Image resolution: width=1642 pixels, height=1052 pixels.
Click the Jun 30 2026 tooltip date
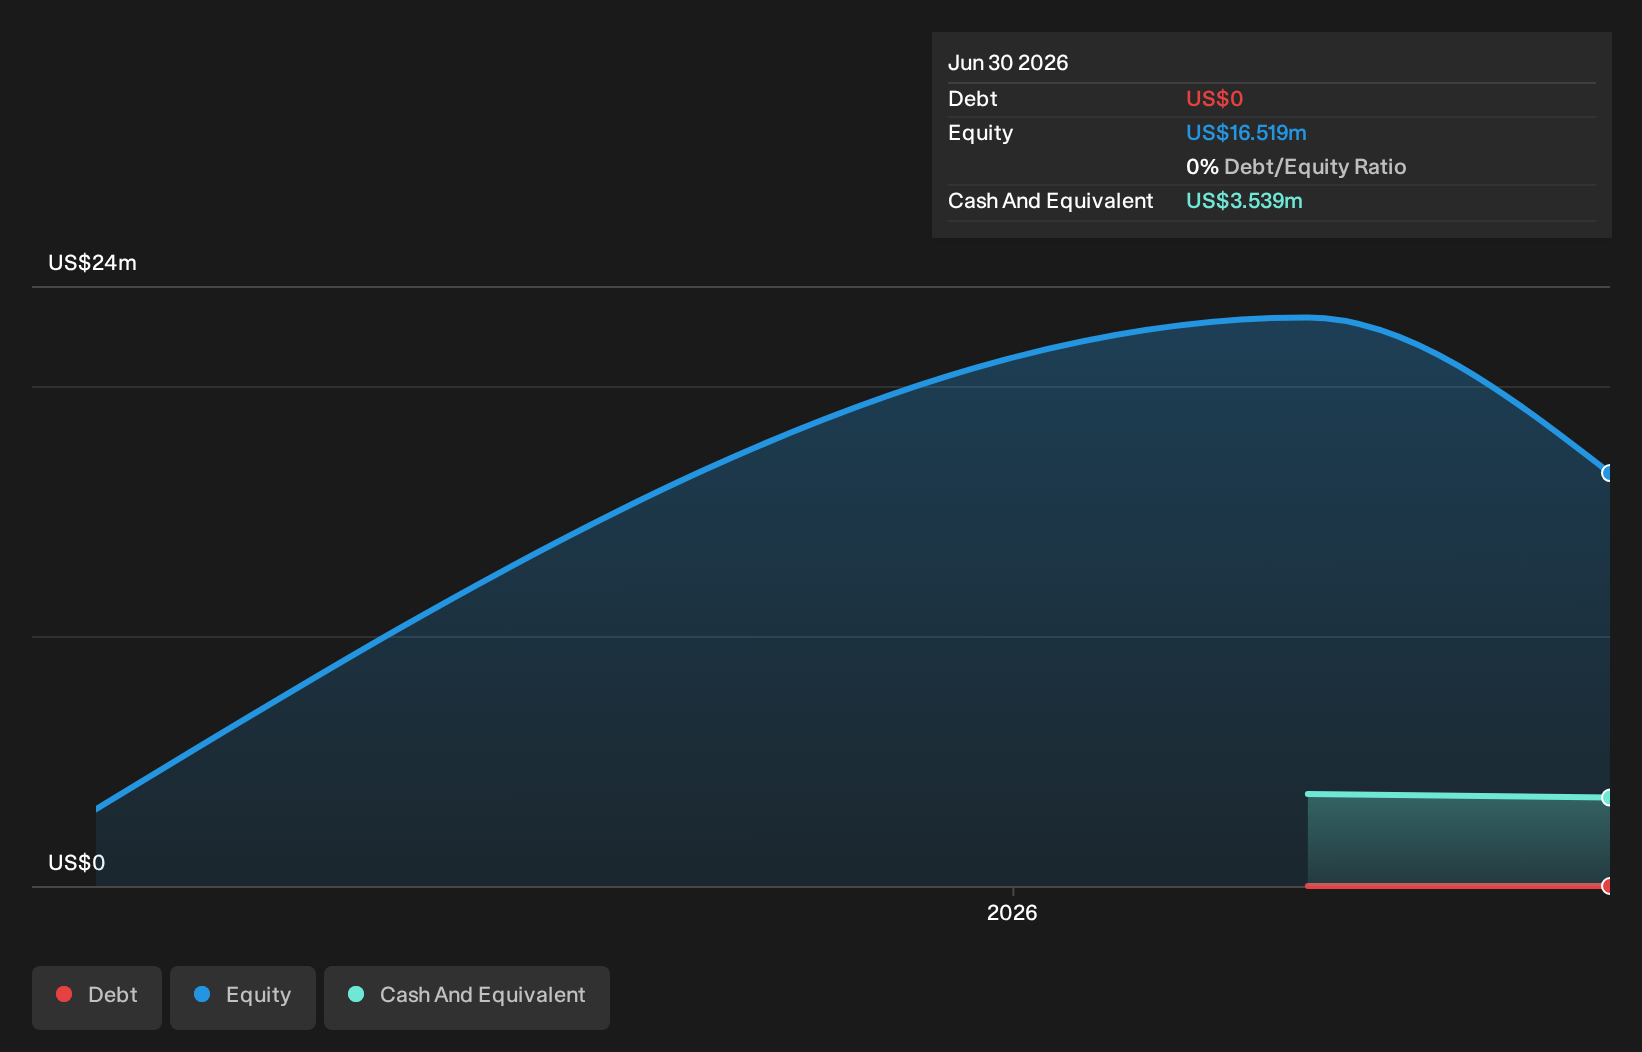coord(1008,63)
